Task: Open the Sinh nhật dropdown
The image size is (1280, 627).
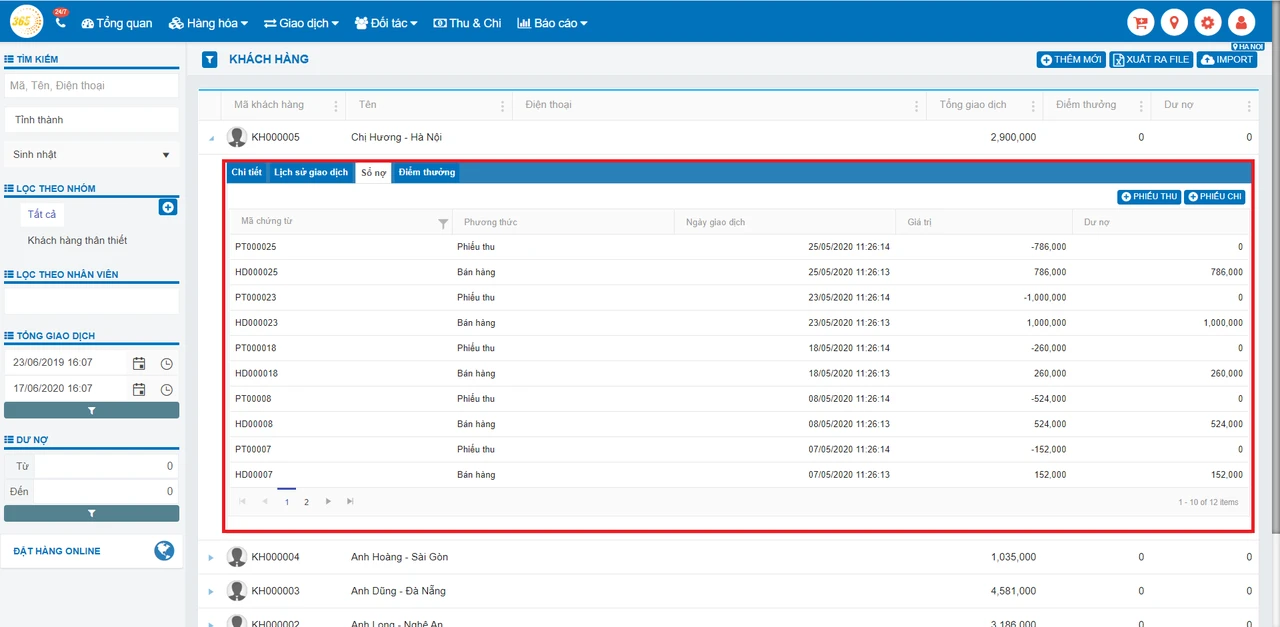Action: coord(91,154)
